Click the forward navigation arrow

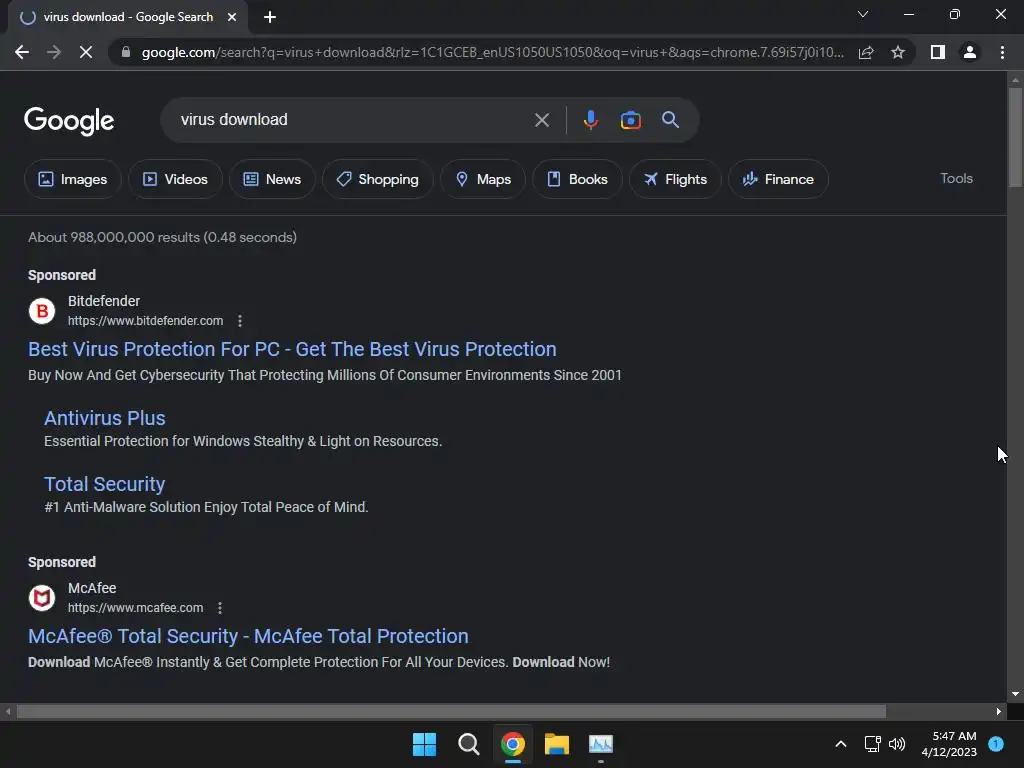pyautogui.click(x=54, y=52)
